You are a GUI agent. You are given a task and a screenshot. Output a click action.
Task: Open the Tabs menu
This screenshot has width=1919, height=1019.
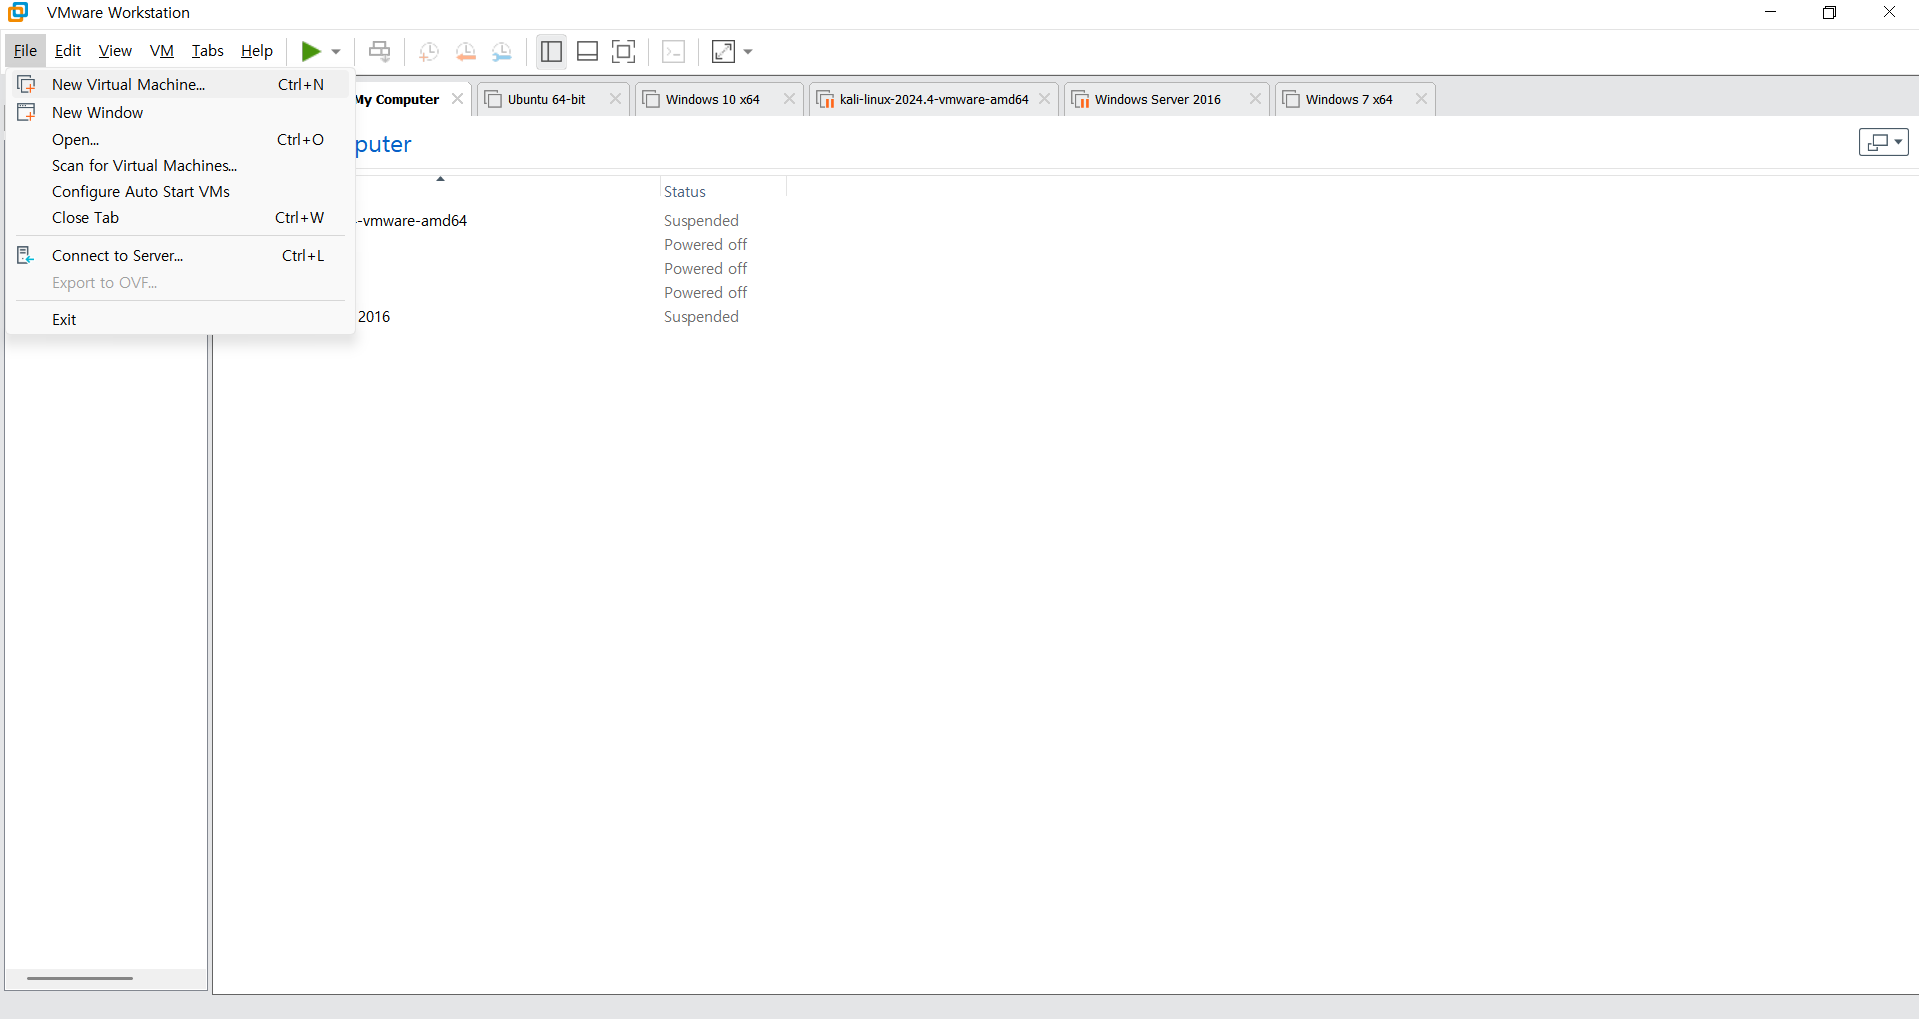click(208, 50)
